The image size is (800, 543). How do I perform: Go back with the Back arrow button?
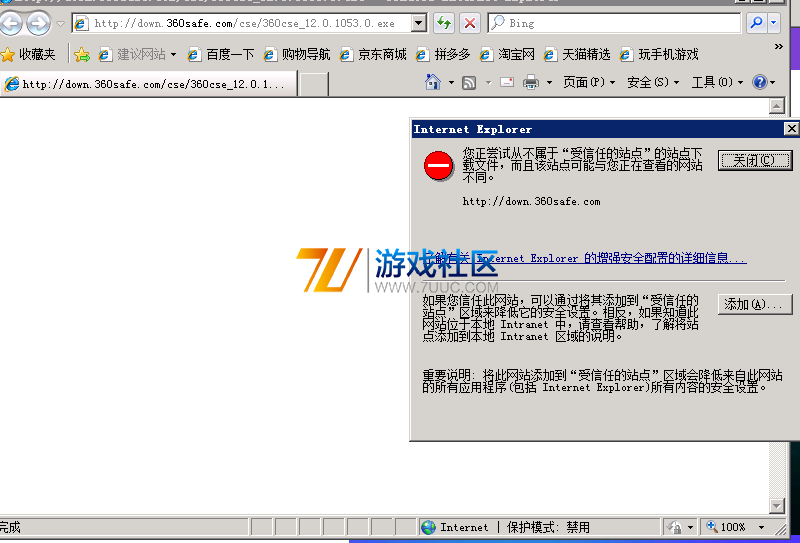tap(11, 23)
